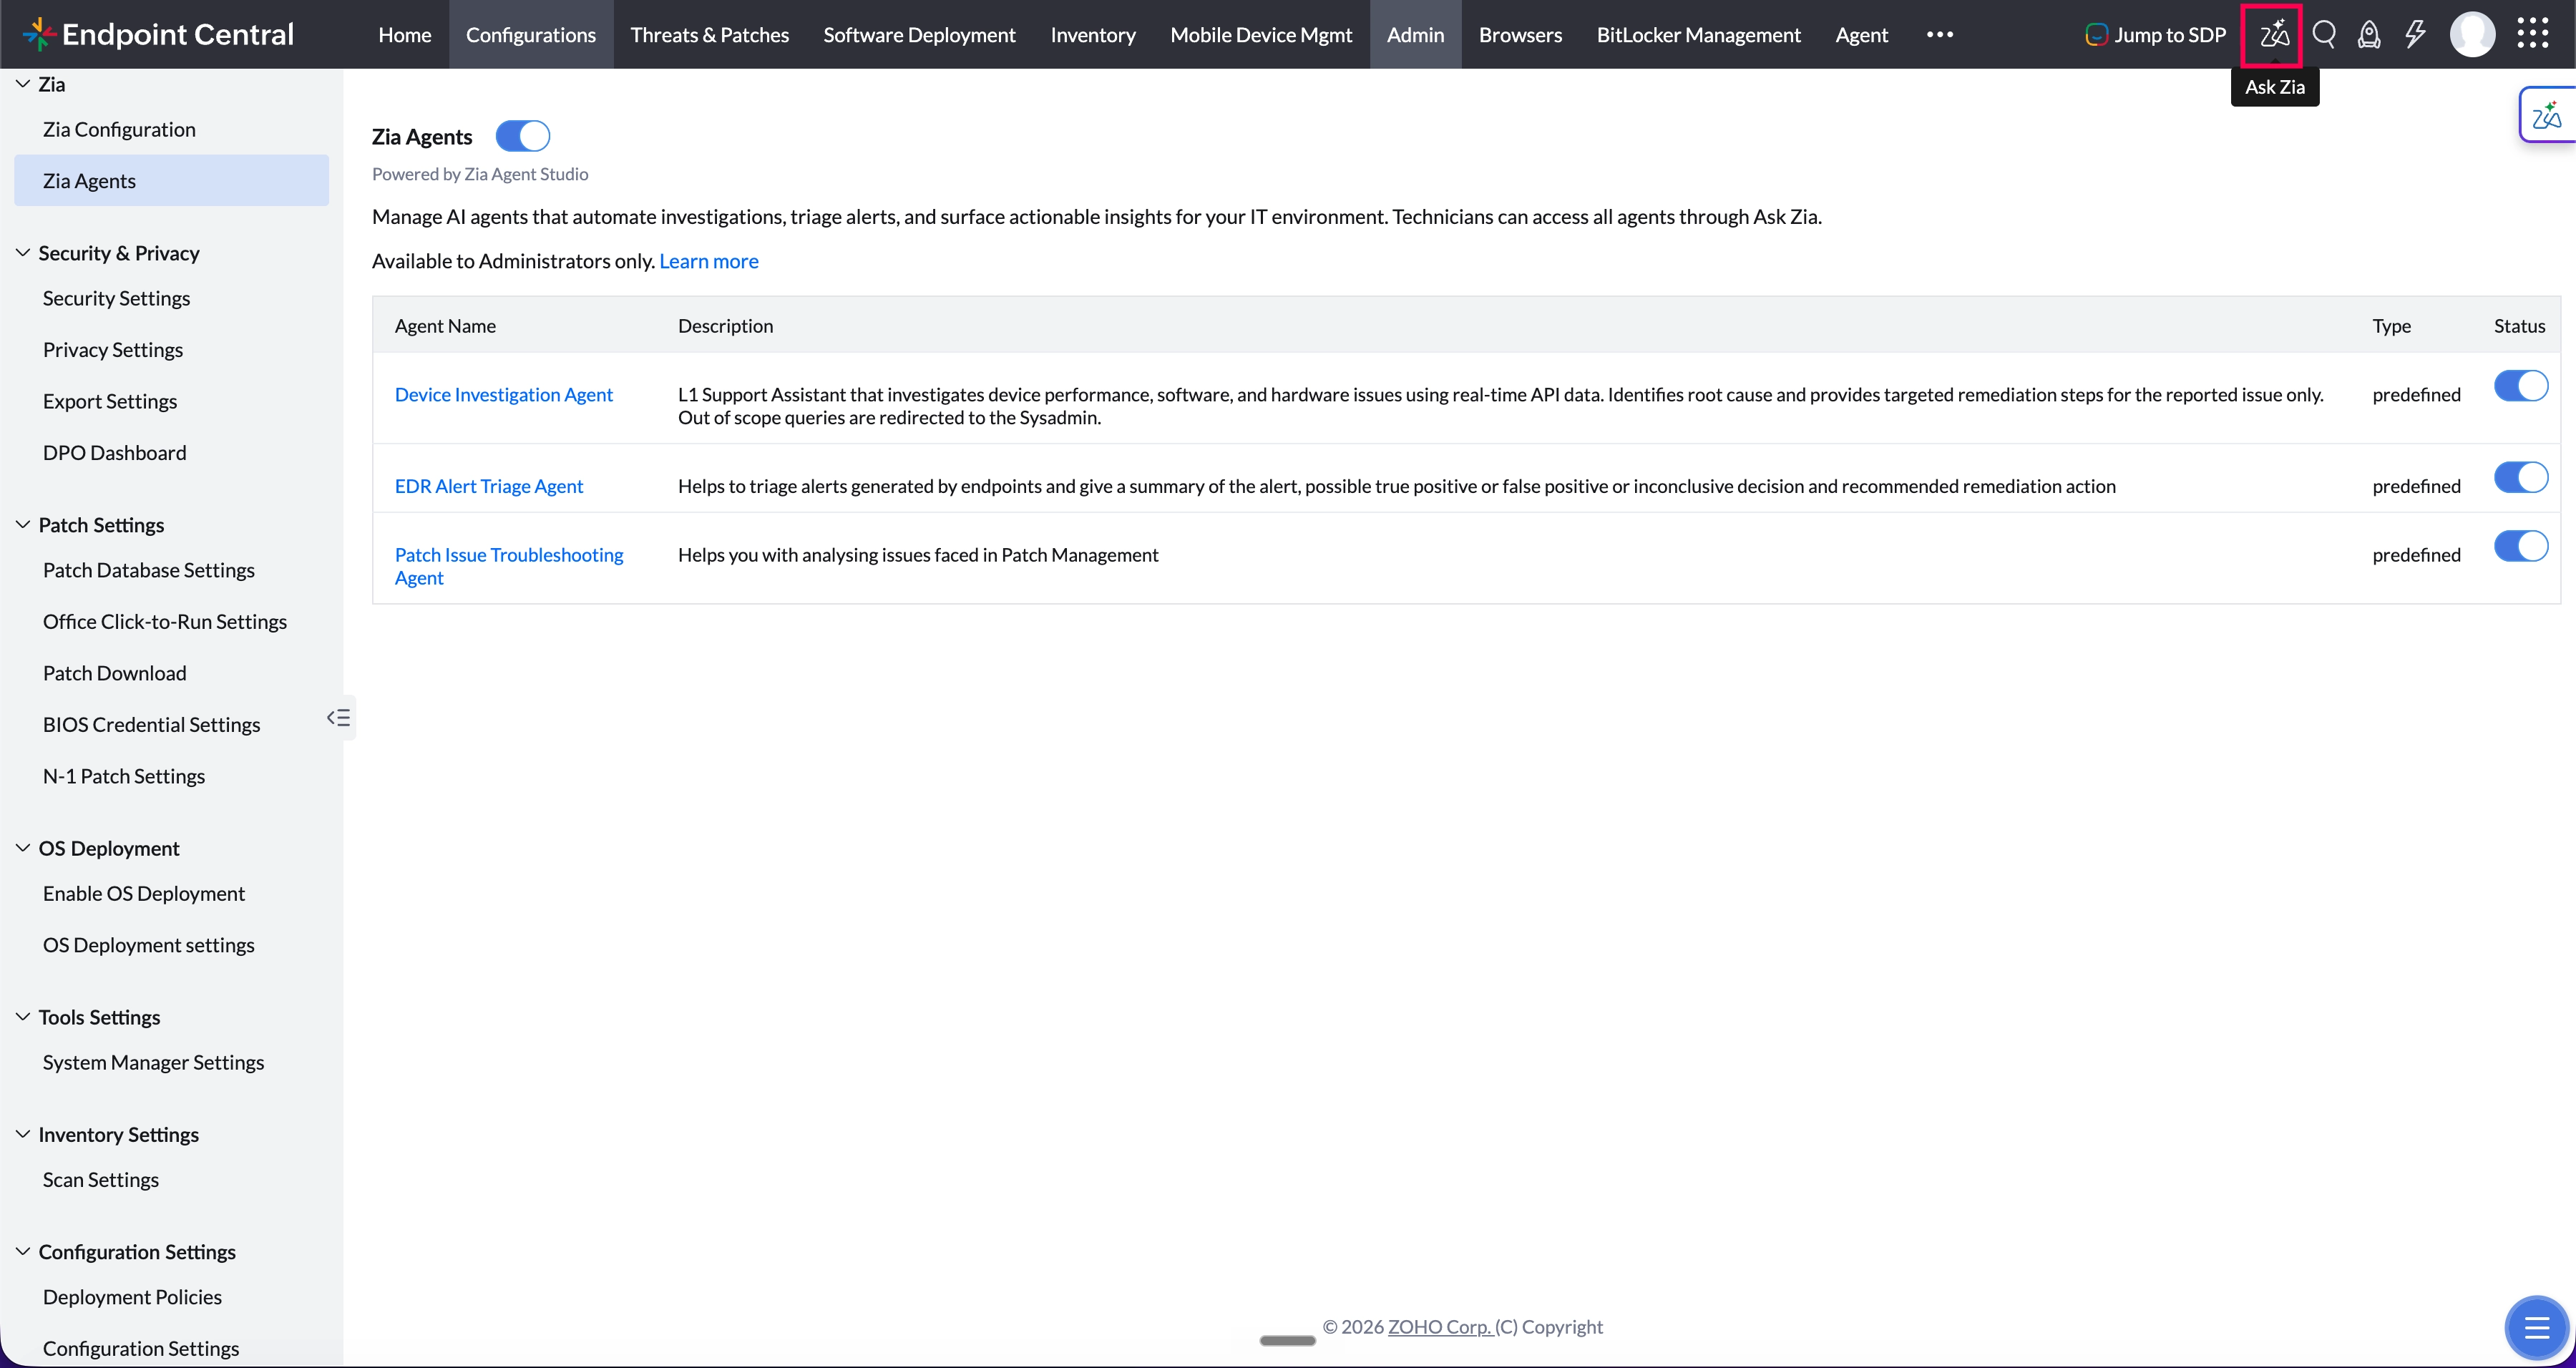
Task: Collapse the left sidebar panel
Action: click(x=339, y=717)
